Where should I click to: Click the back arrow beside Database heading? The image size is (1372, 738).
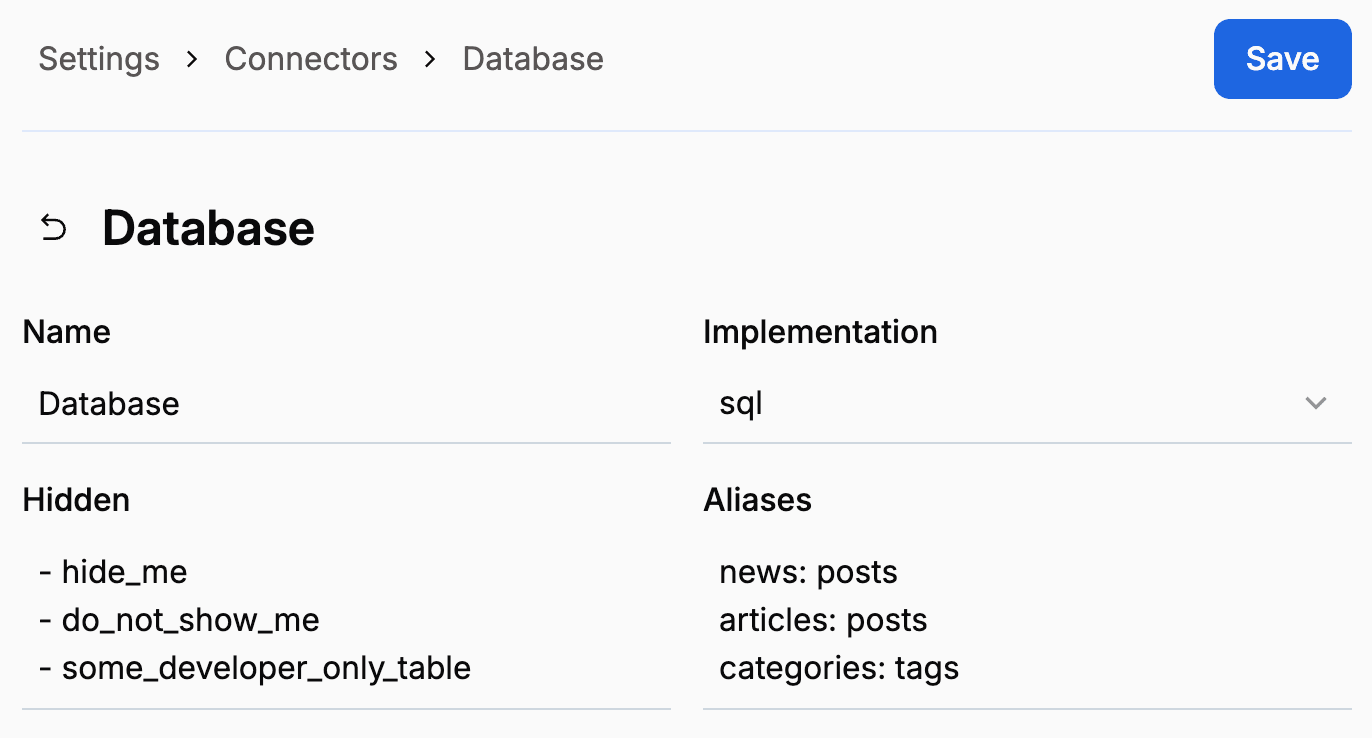pyautogui.click(x=52, y=227)
